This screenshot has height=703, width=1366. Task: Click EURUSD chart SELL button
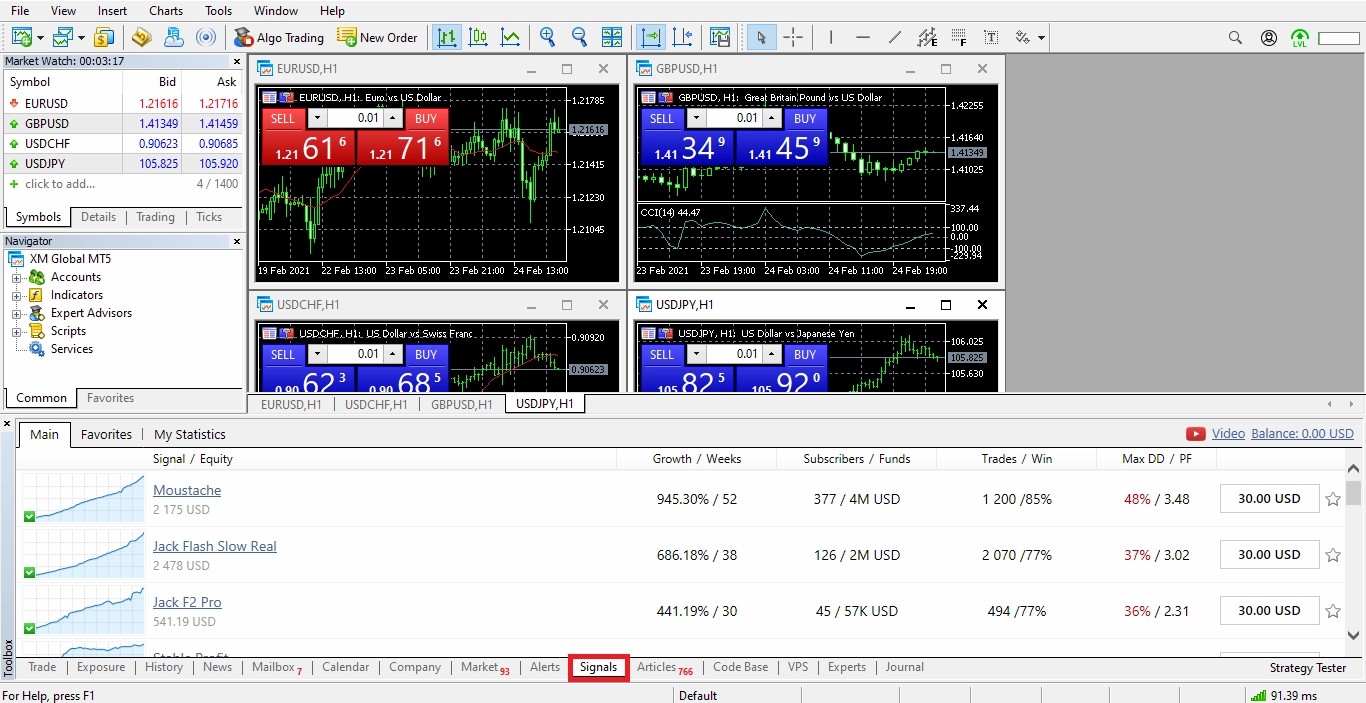point(283,118)
